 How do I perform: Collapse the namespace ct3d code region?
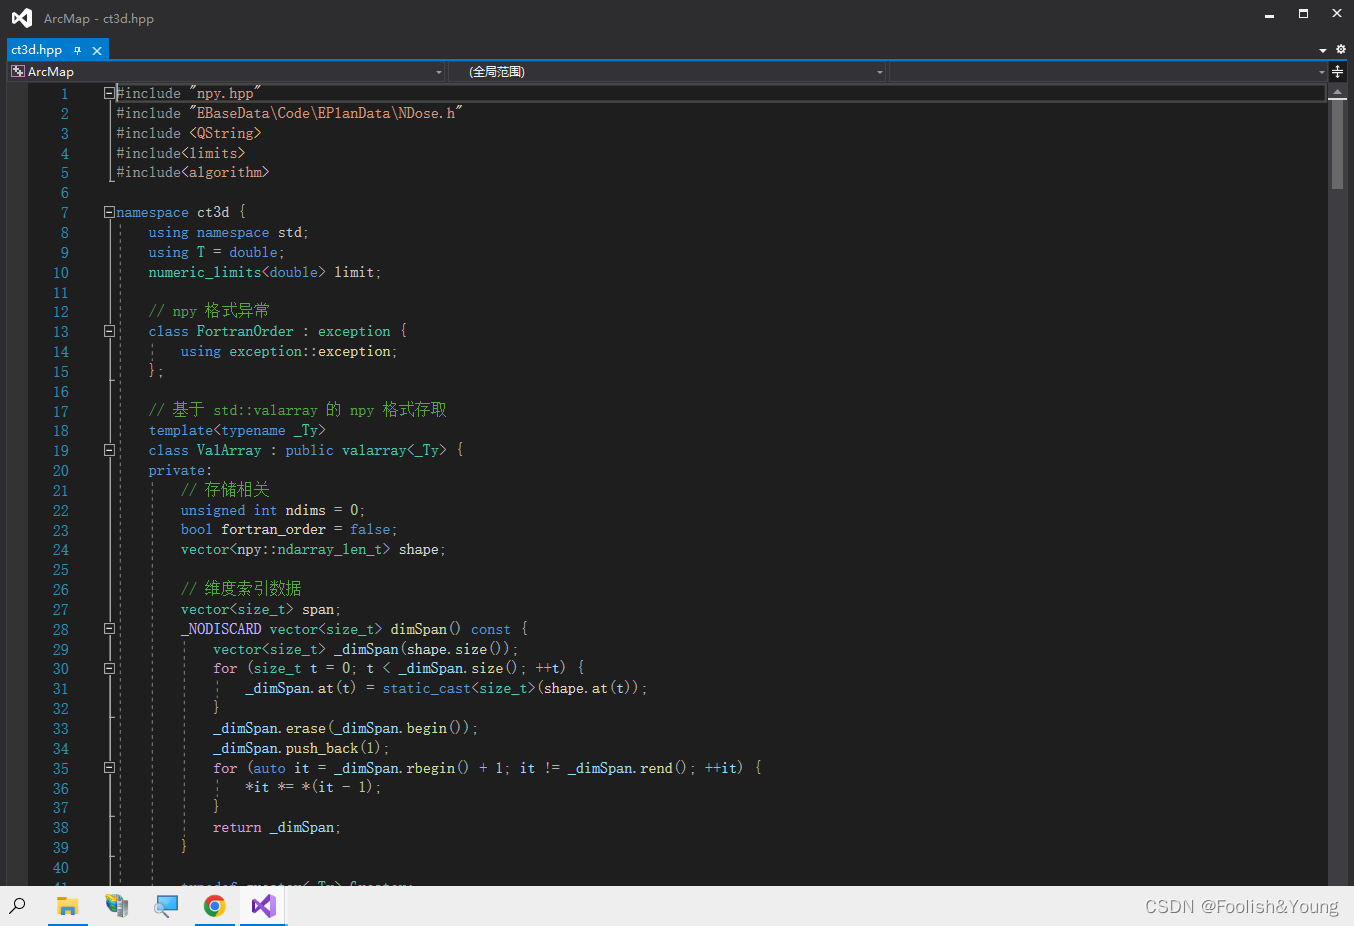[x=109, y=211]
